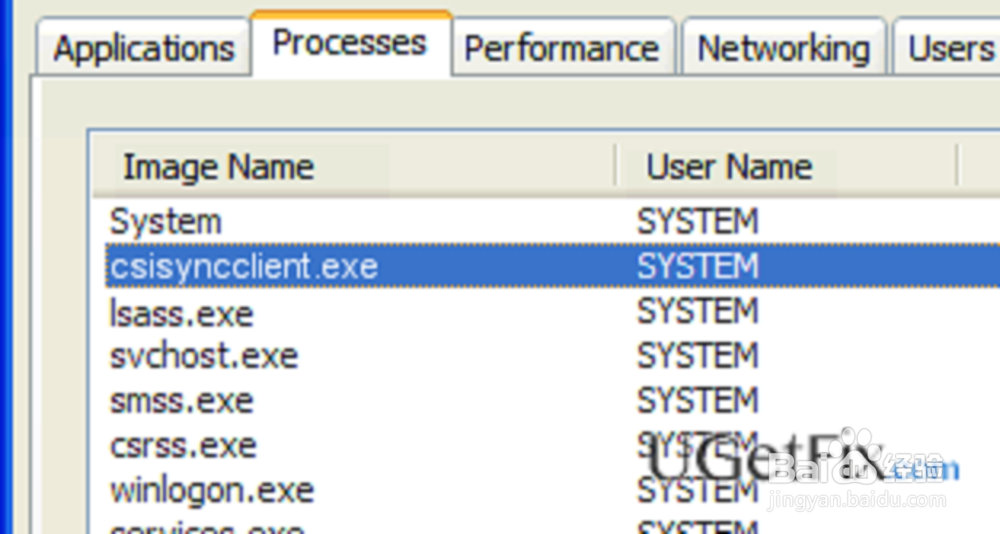The image size is (1000, 534).
Task: Click the svchost.exe process entry
Action: click(x=204, y=356)
